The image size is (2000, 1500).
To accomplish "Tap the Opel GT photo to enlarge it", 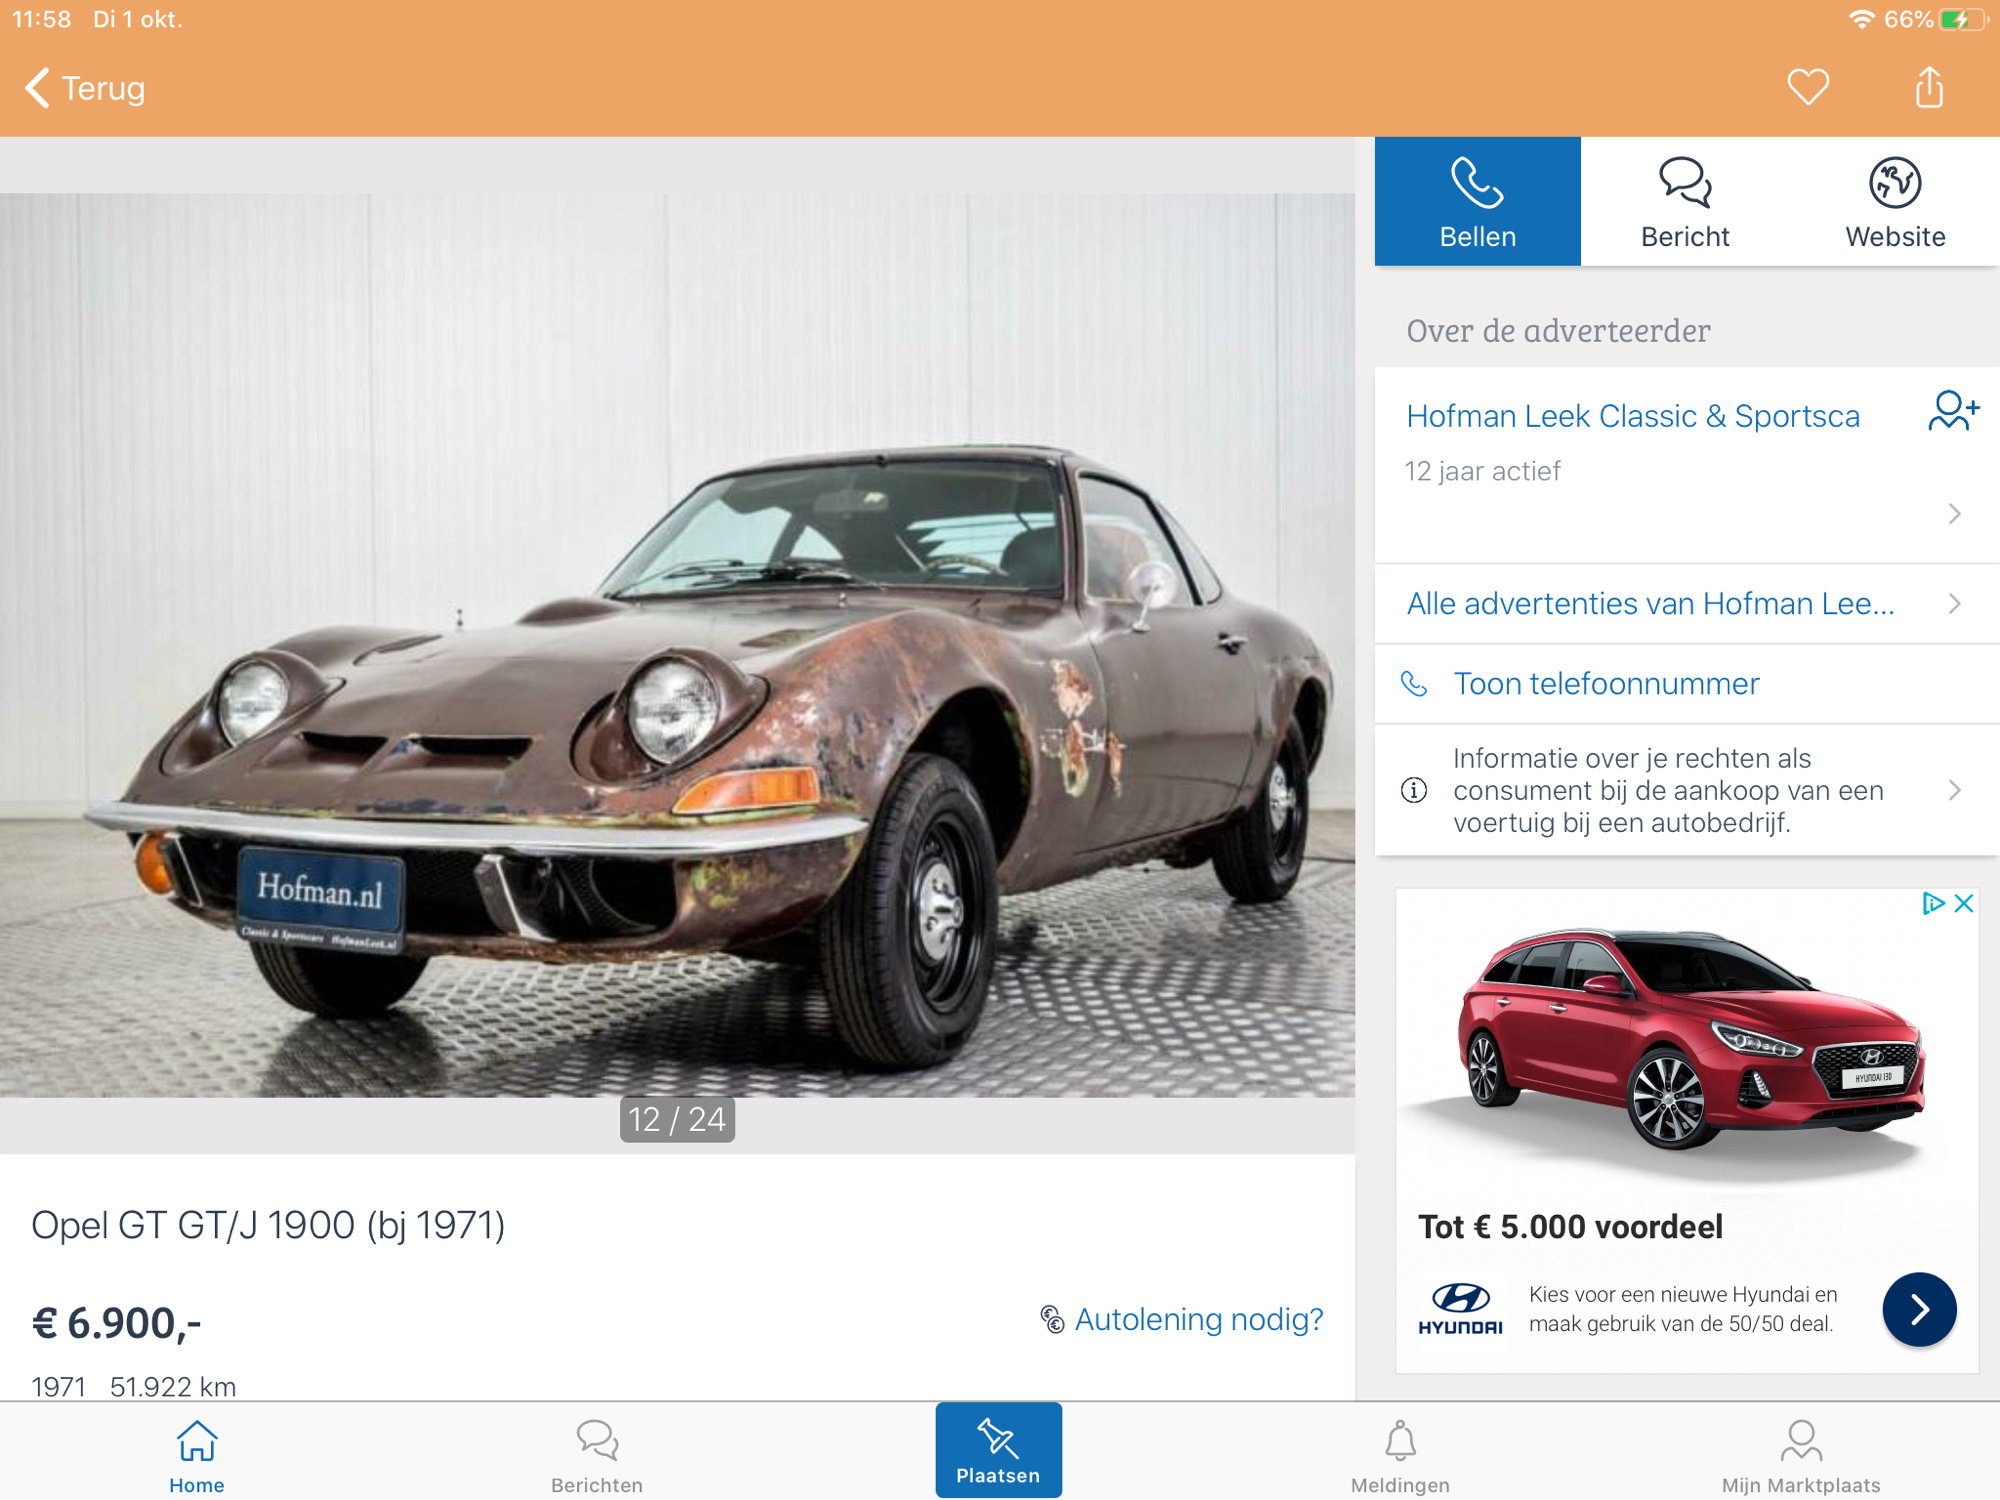I will click(677, 645).
